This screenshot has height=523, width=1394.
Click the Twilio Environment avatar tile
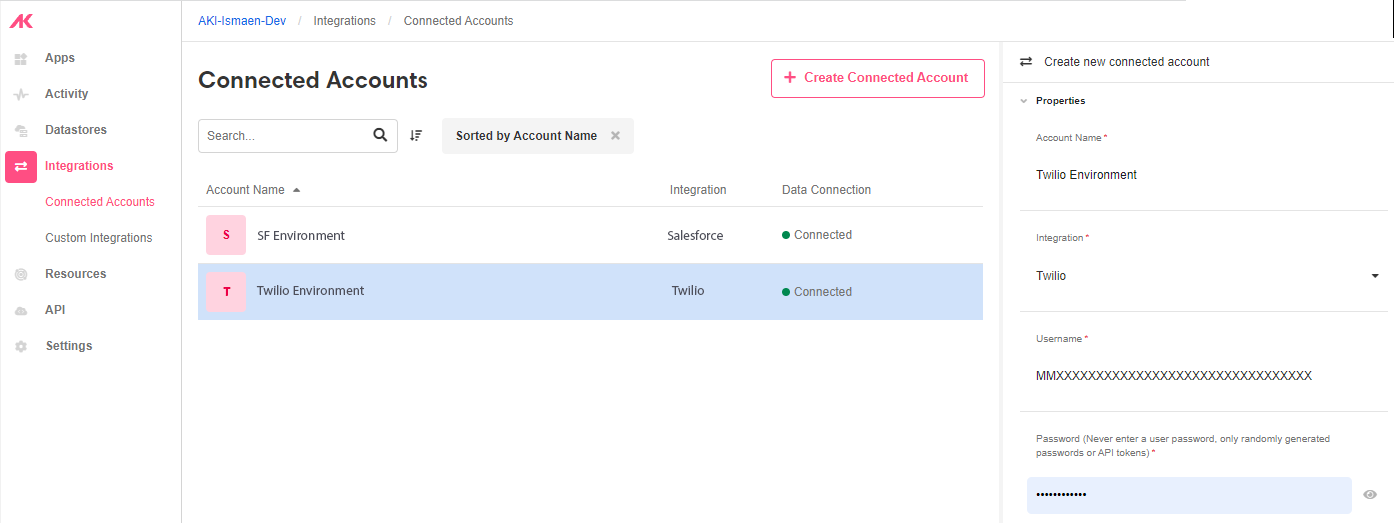point(226,291)
